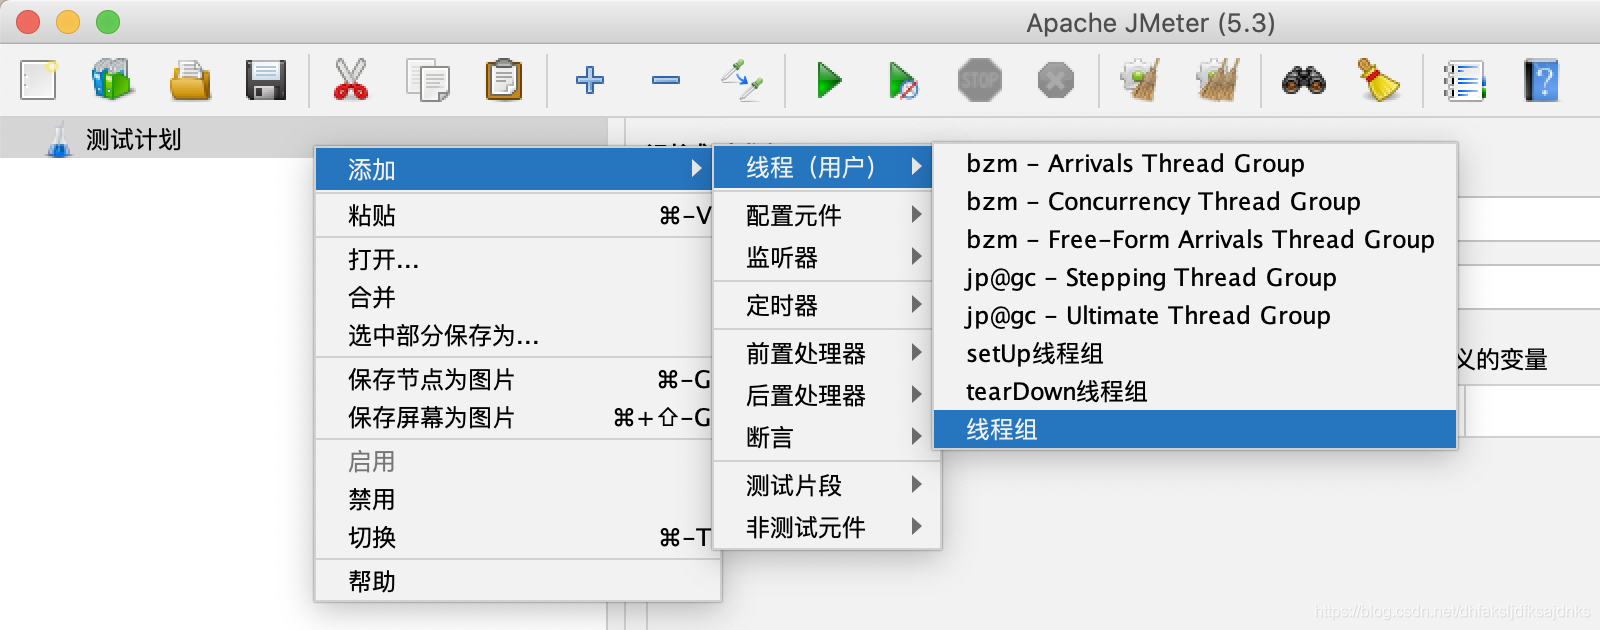Select 切换 from the context menu

click(x=514, y=538)
